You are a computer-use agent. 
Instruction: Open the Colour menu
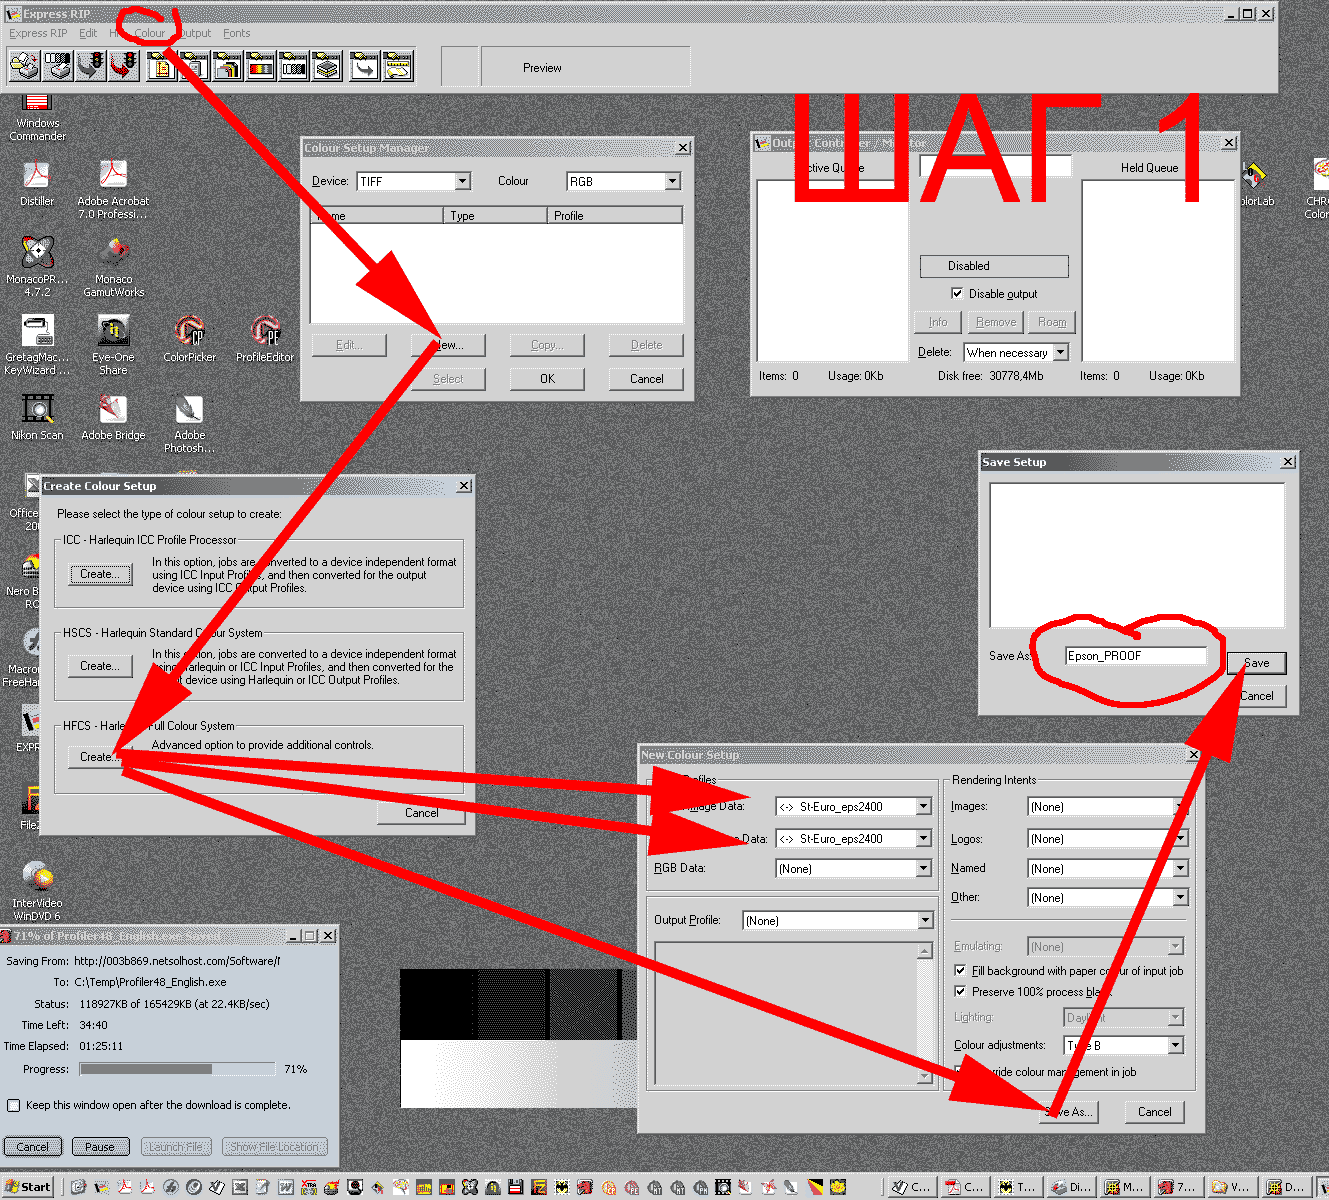(150, 33)
